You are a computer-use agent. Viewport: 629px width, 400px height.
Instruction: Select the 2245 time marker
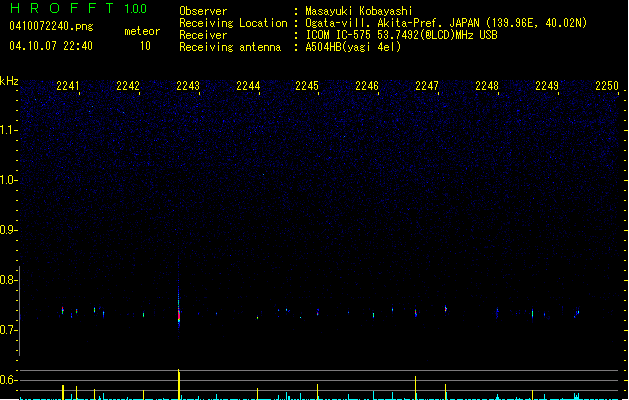click(x=307, y=87)
